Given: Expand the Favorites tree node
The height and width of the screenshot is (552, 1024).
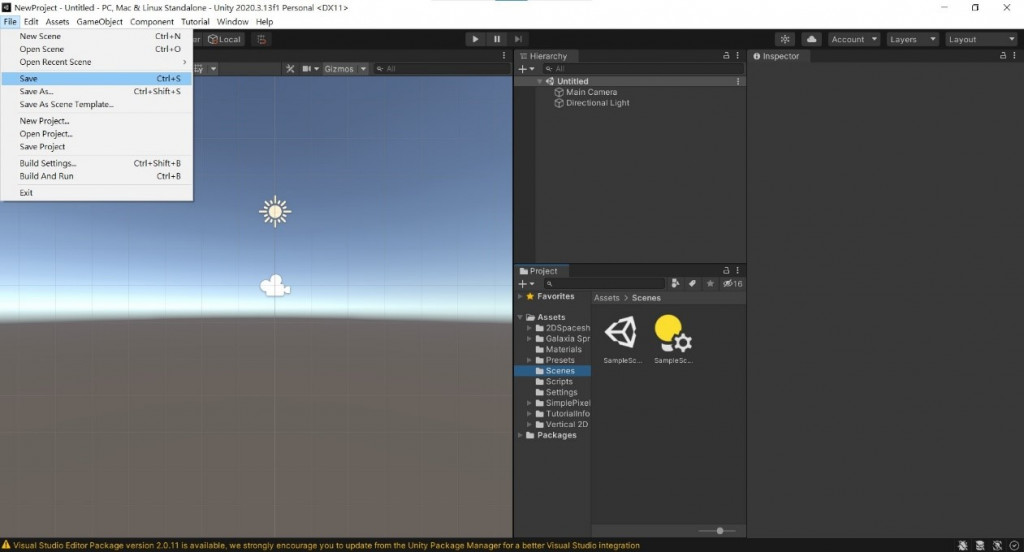Looking at the screenshot, I should [520, 297].
